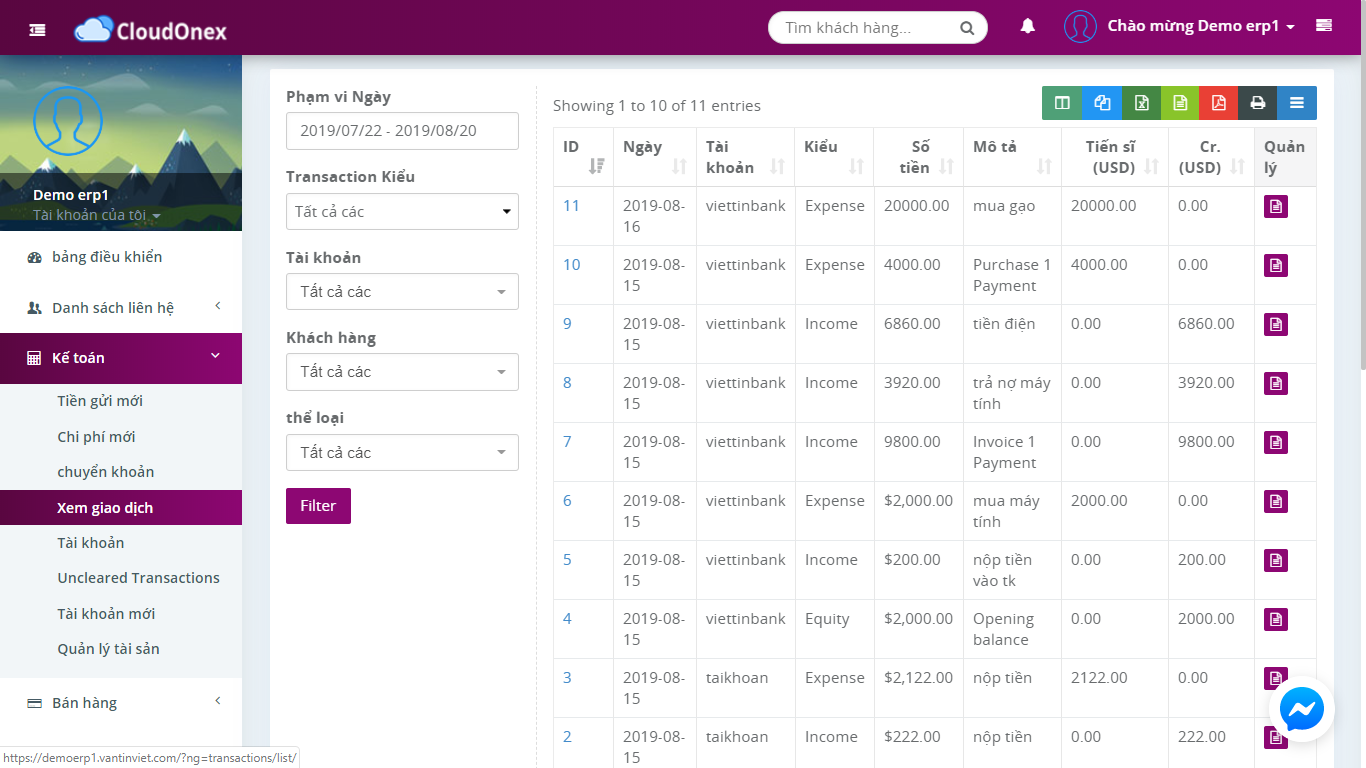Open transaction ID 8 link
The image size is (1366, 768).
tap(567, 383)
